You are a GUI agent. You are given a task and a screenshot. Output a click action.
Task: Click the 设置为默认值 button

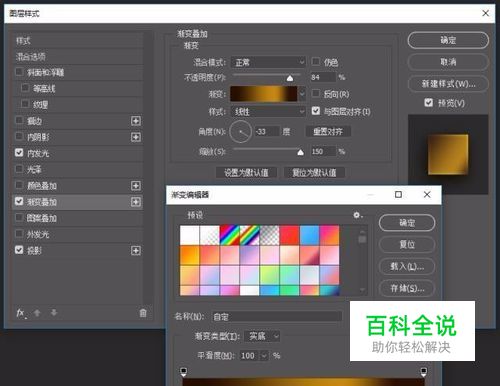pyautogui.click(x=246, y=173)
